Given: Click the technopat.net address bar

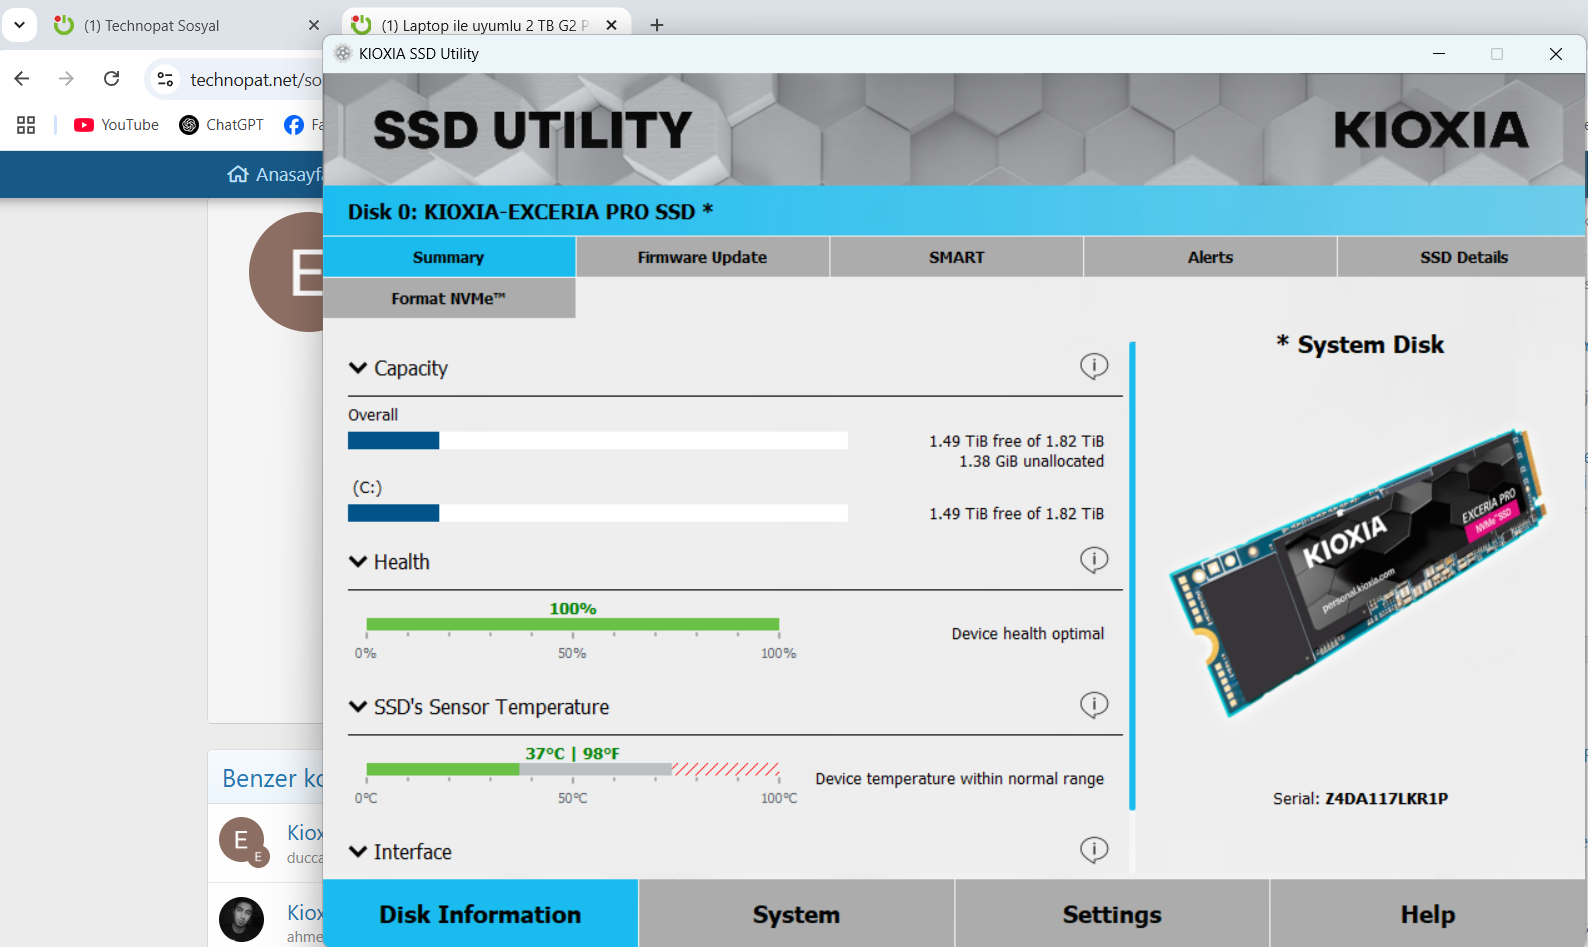Looking at the screenshot, I should 256,80.
